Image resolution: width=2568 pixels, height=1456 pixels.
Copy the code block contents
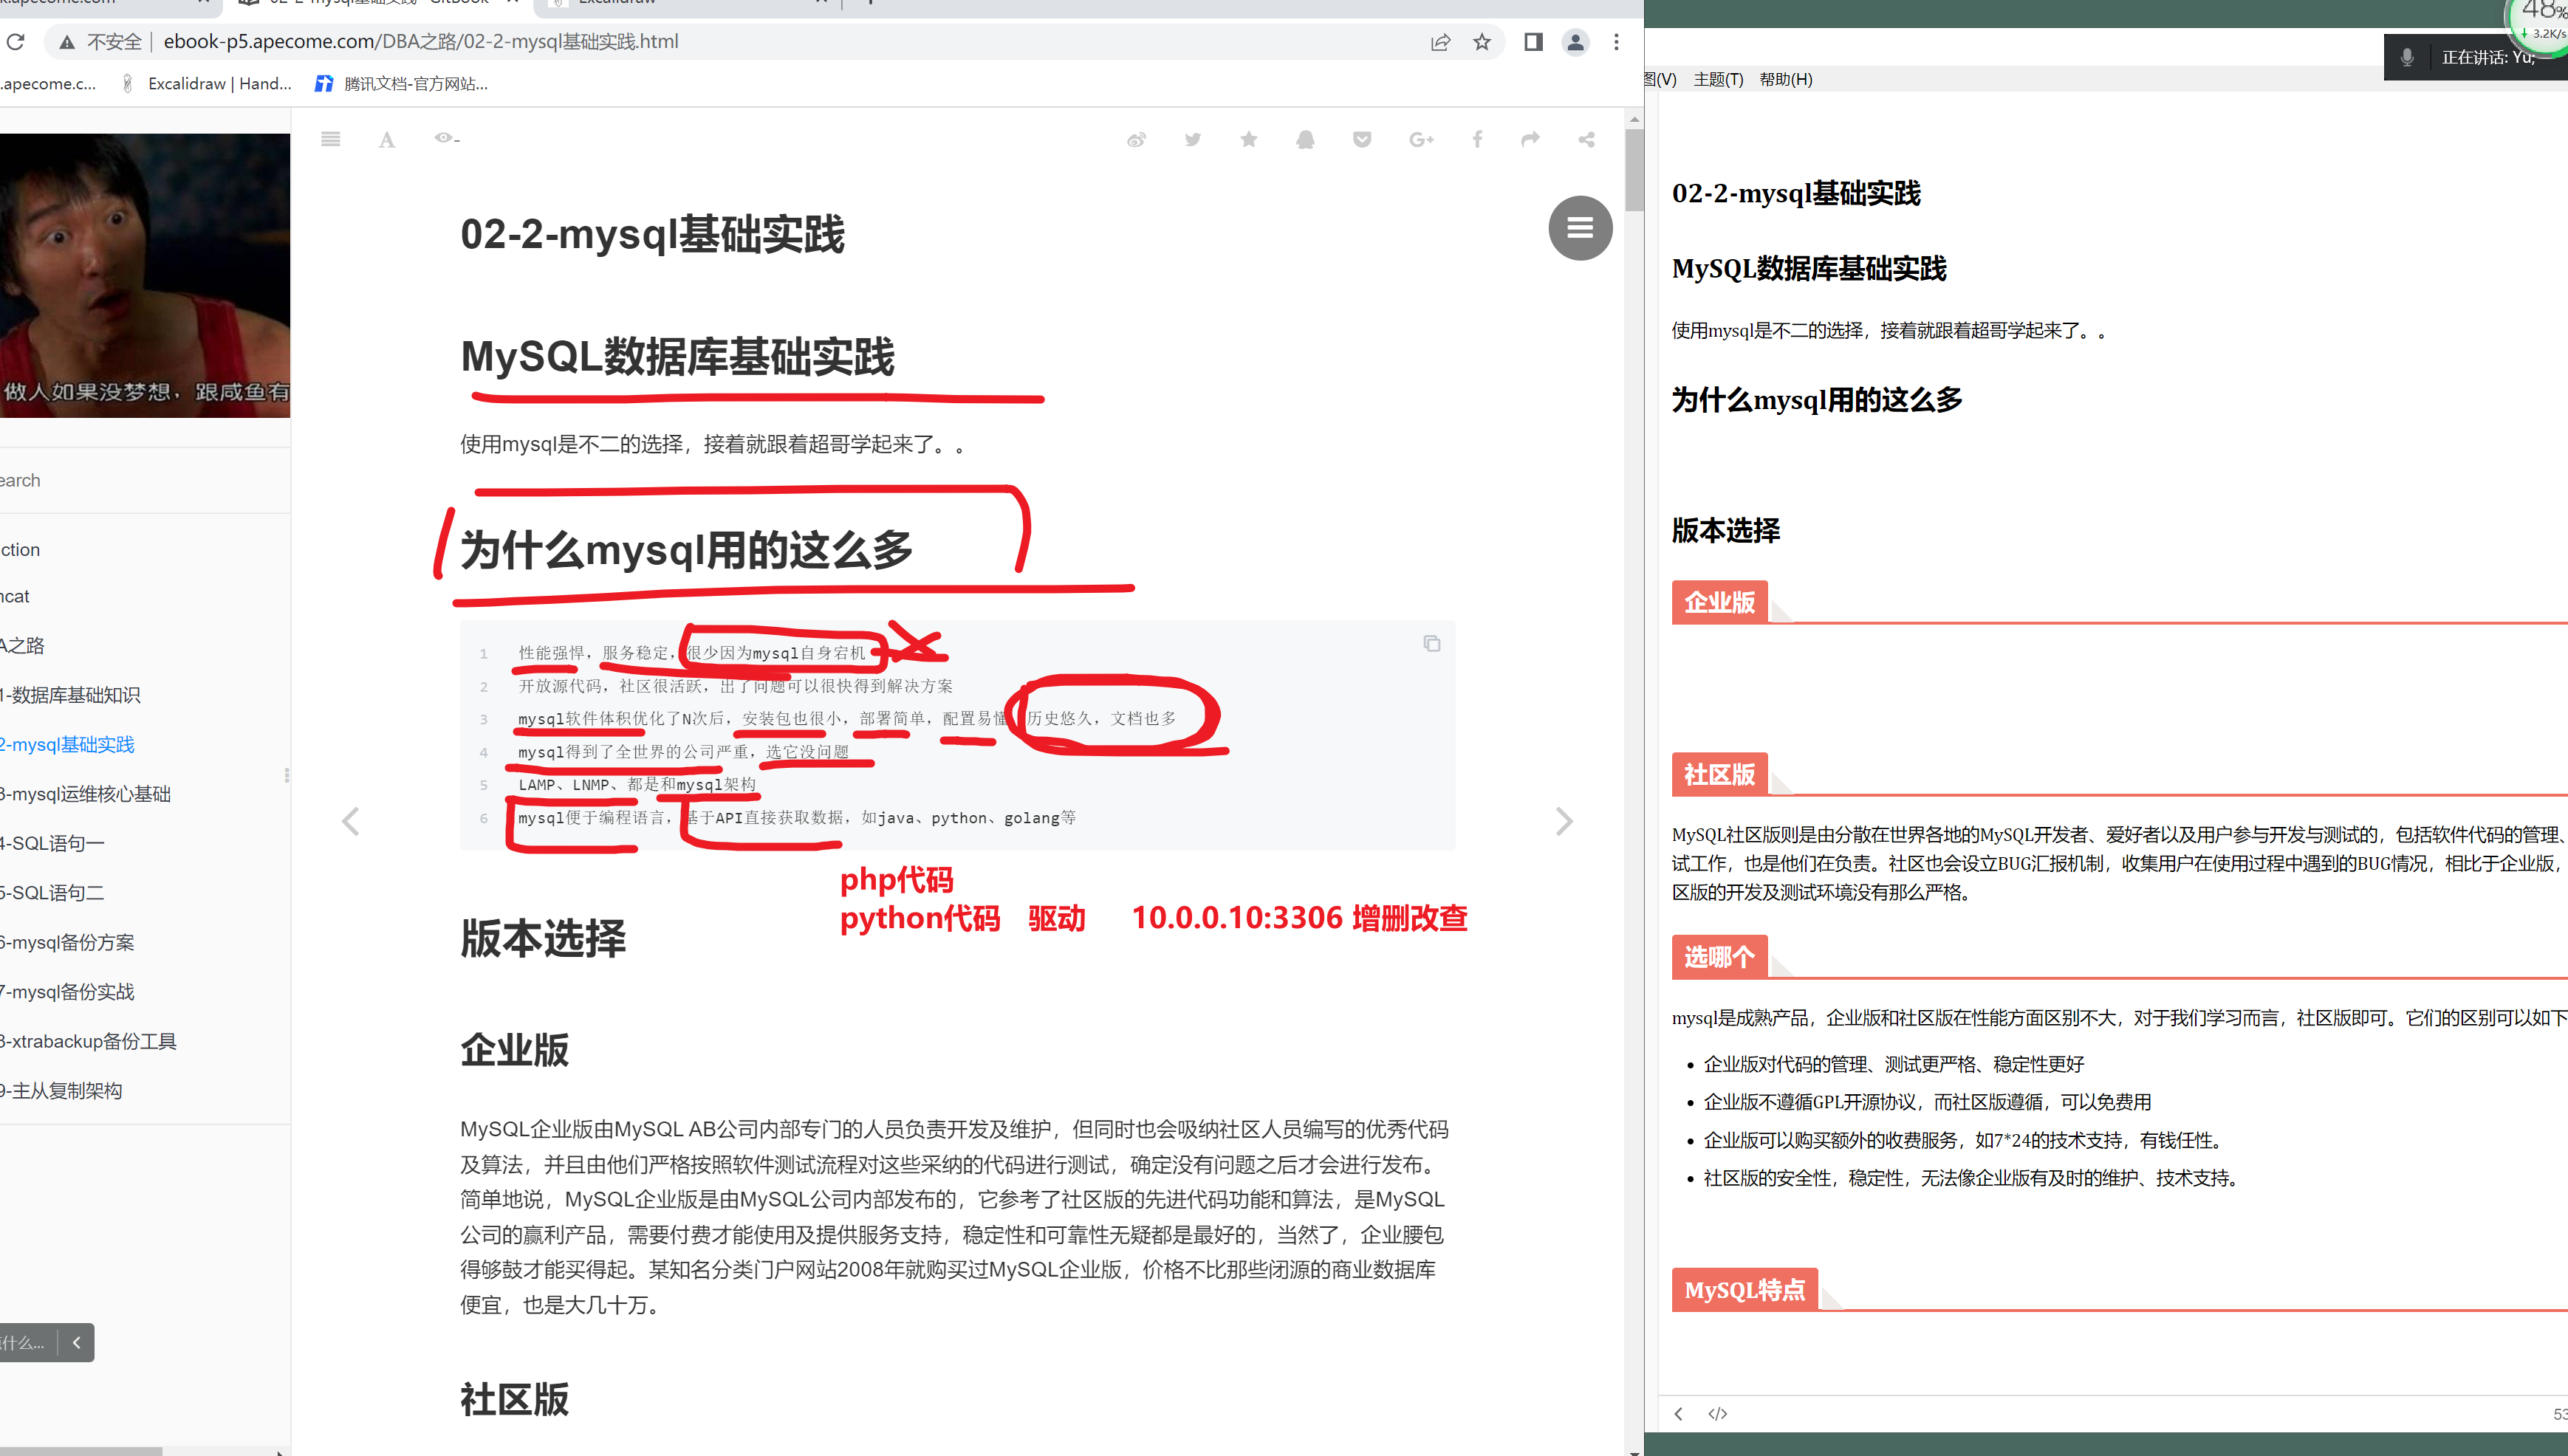coord(1431,643)
